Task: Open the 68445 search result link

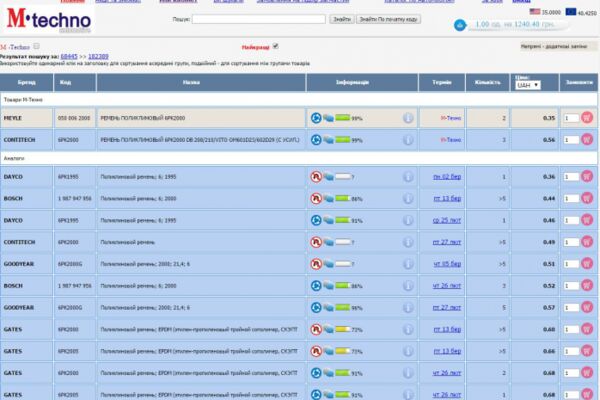Action: (x=69, y=56)
